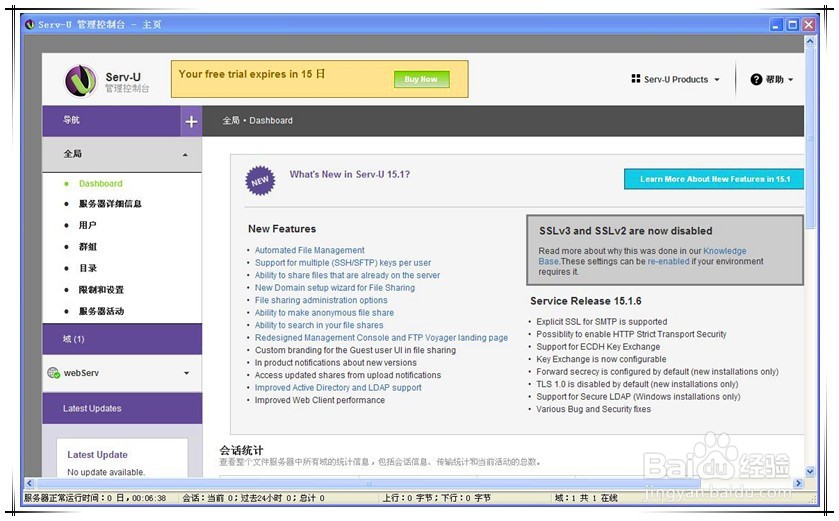839x521 pixels.
Task: Click the Latest Update card title
Action: [97, 454]
